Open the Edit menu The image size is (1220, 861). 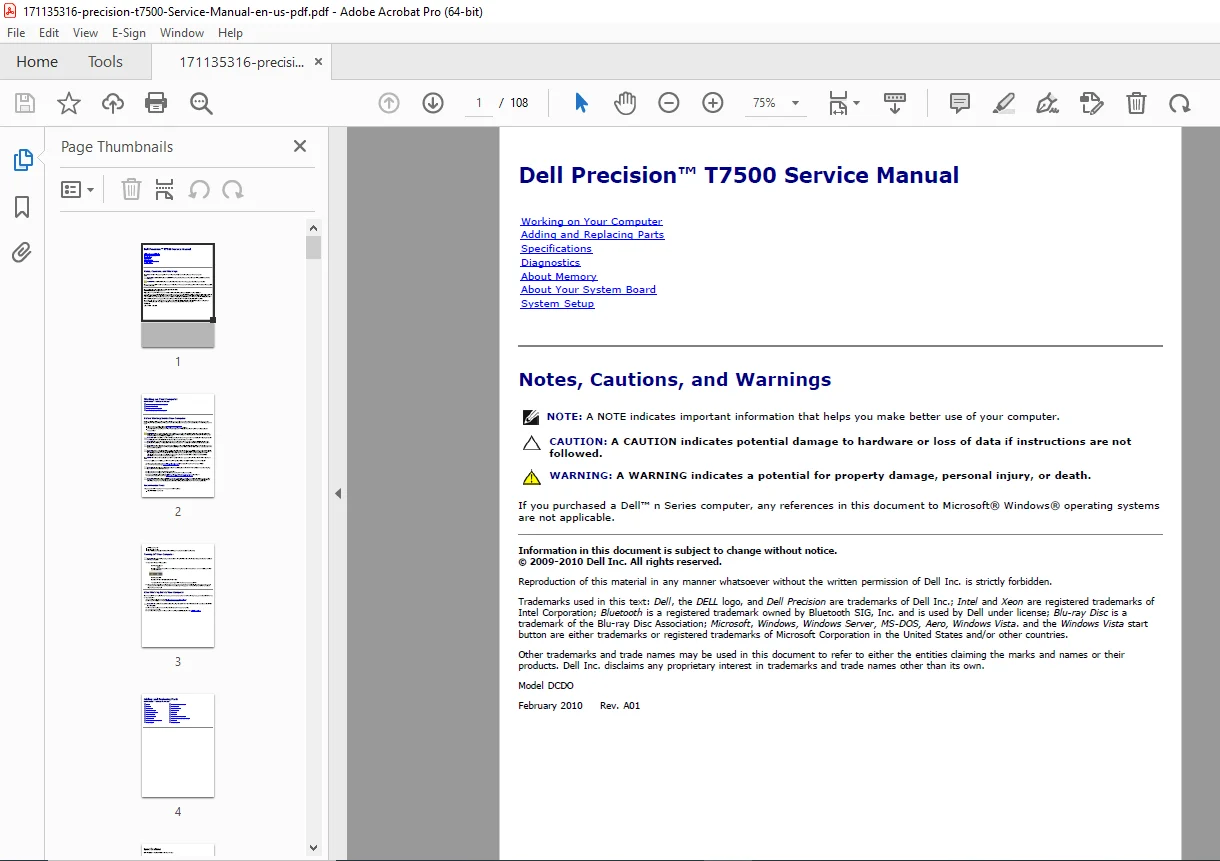point(49,33)
